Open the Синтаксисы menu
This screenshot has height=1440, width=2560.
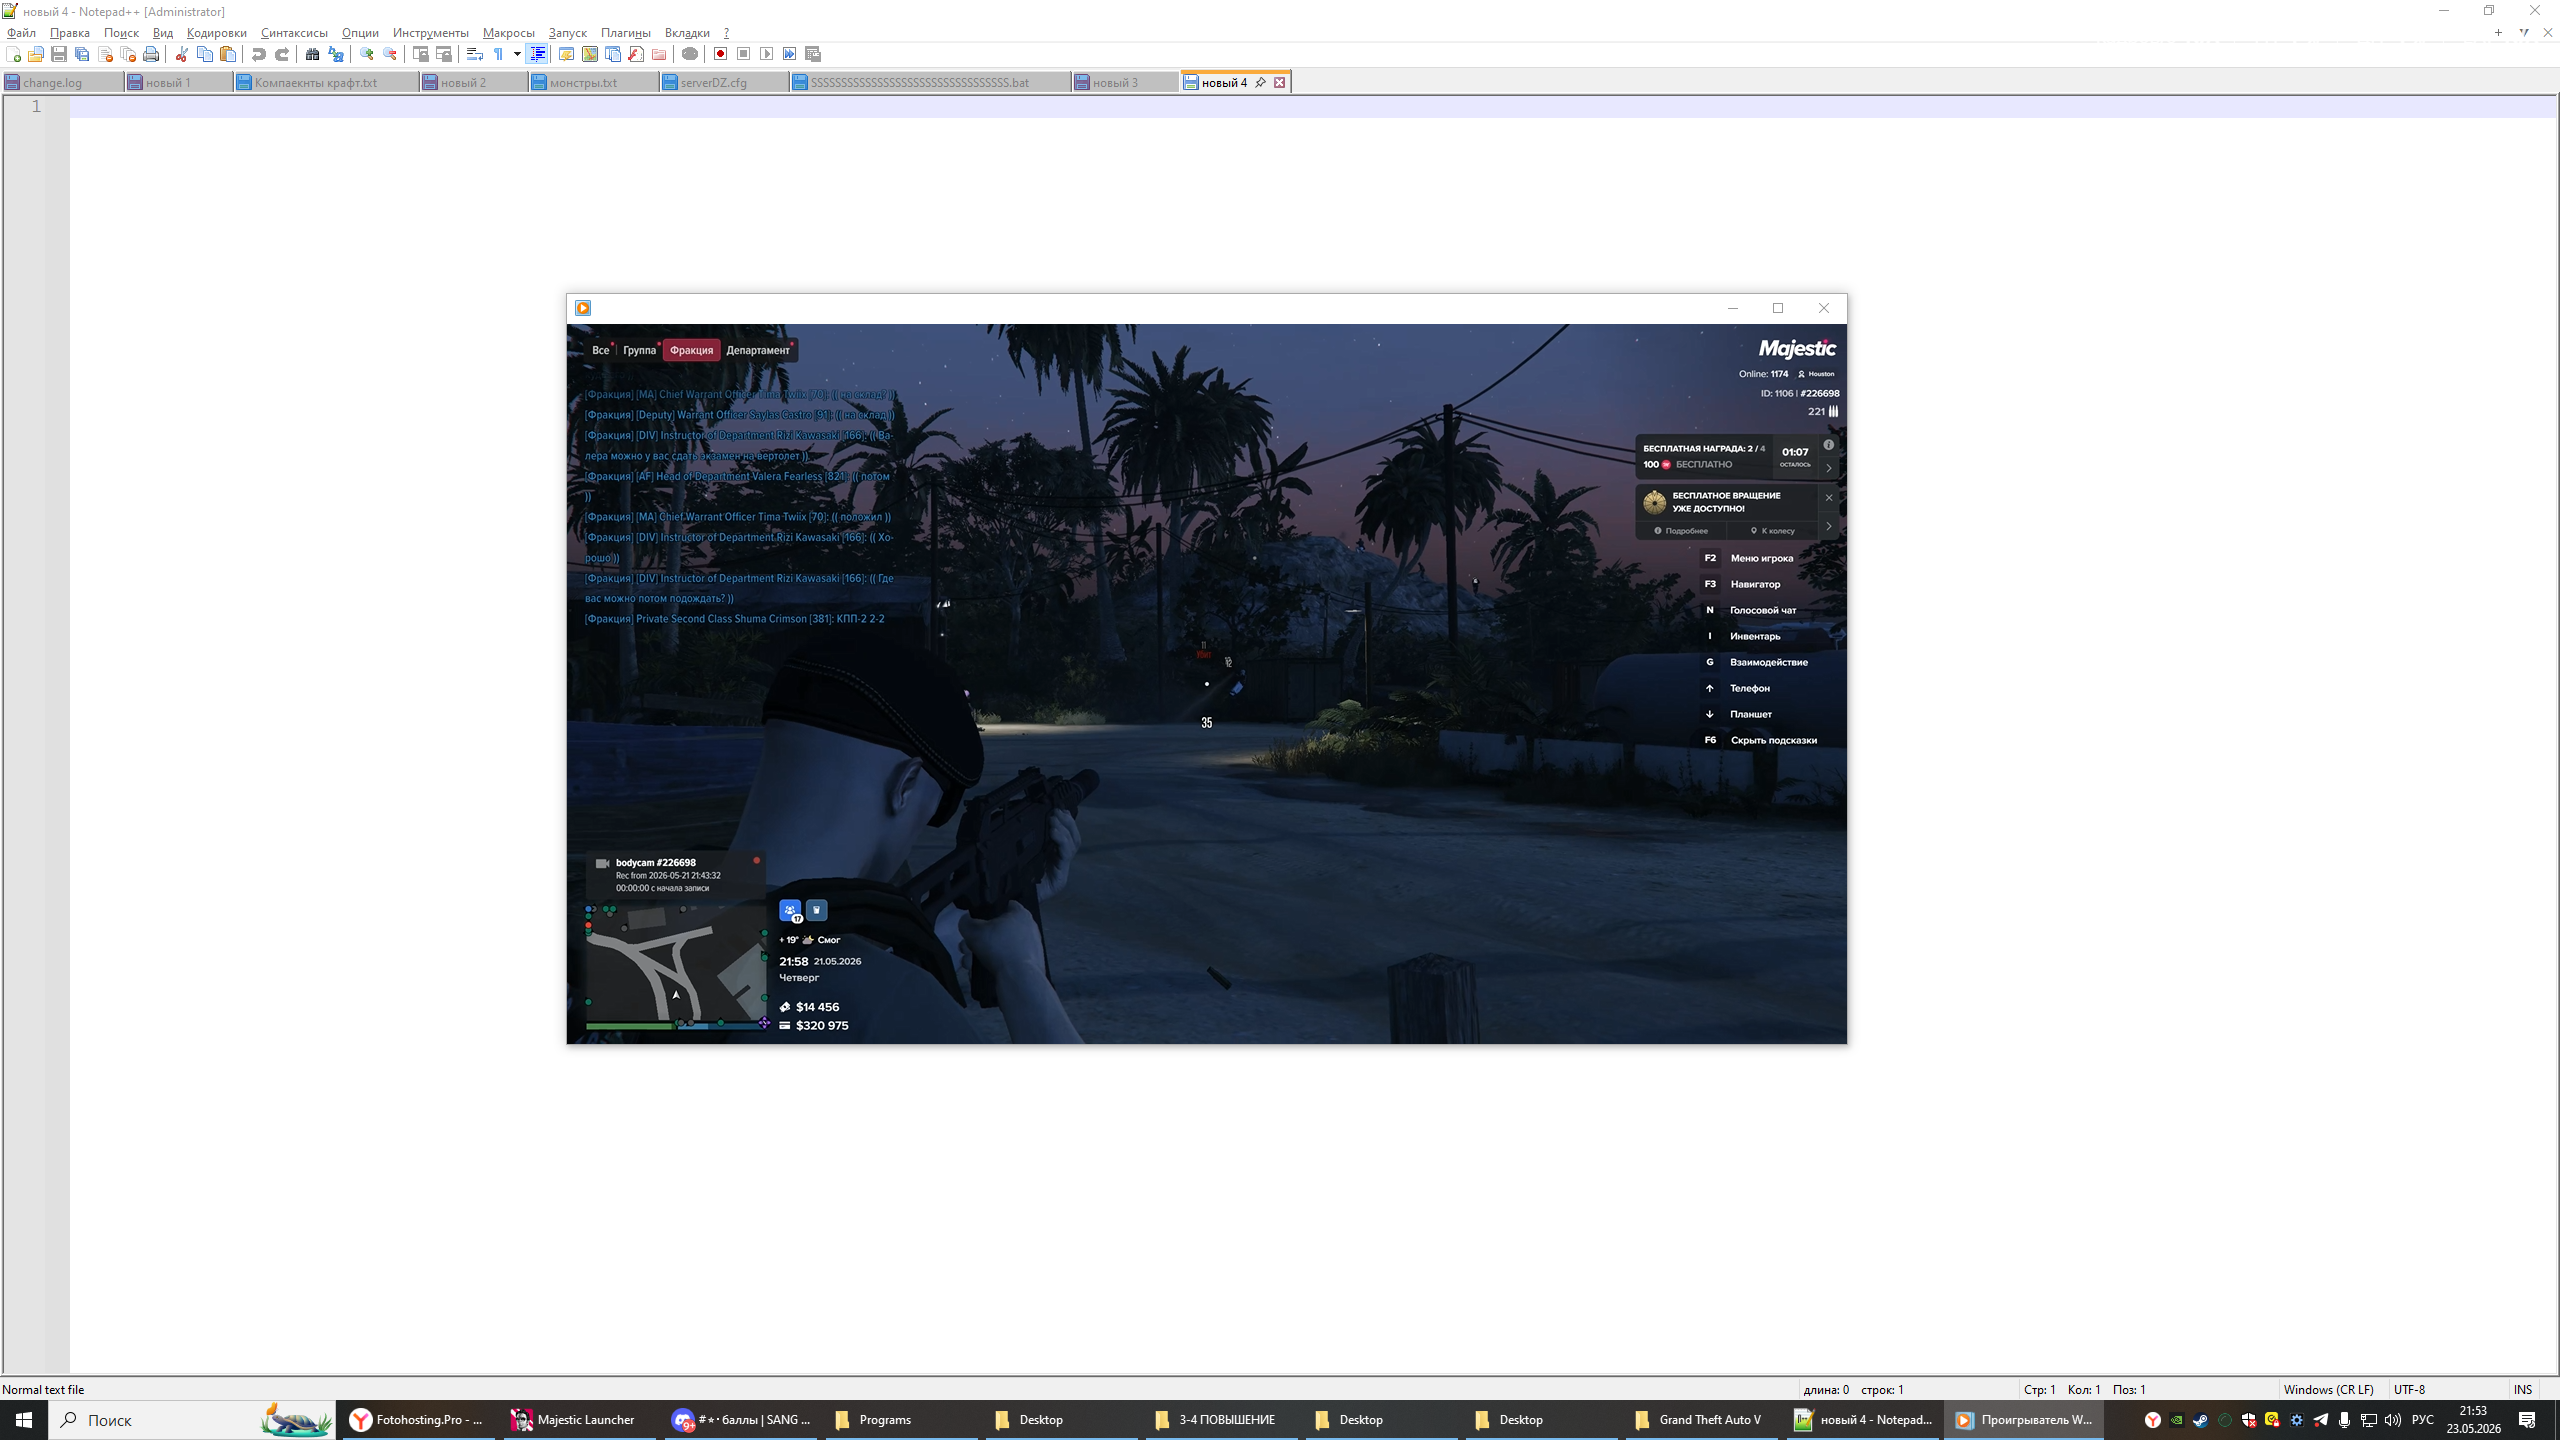click(x=294, y=33)
